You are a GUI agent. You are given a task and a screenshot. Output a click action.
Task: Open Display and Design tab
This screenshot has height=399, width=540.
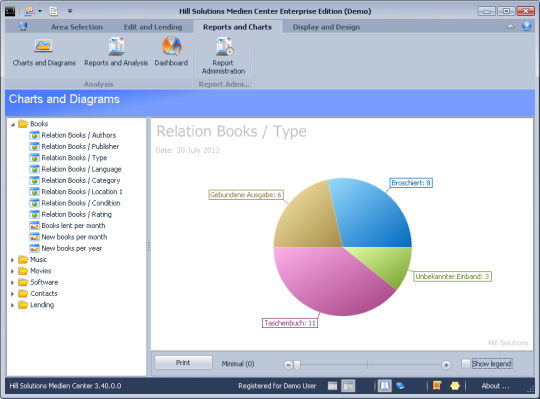(x=326, y=27)
